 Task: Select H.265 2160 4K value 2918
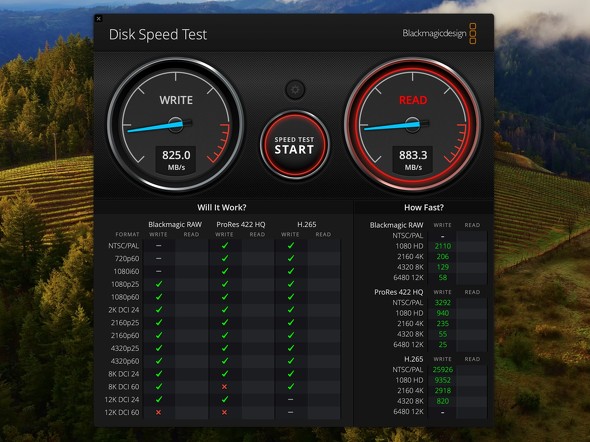point(442,390)
